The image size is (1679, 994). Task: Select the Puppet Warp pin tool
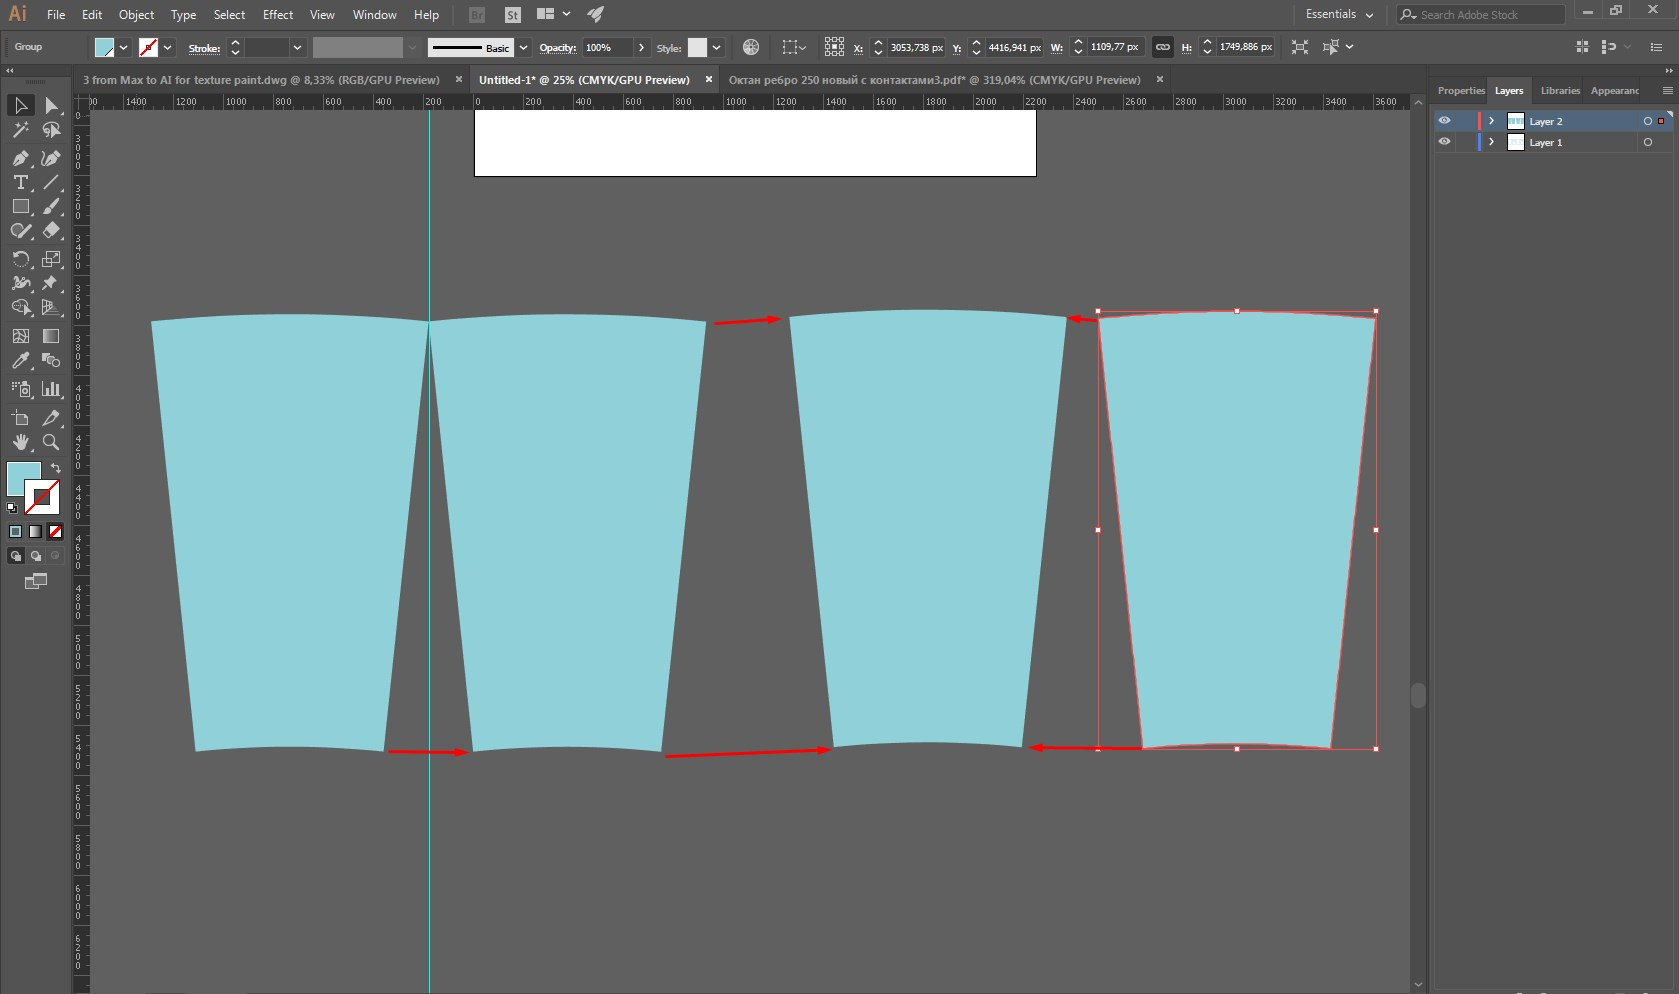(x=51, y=283)
